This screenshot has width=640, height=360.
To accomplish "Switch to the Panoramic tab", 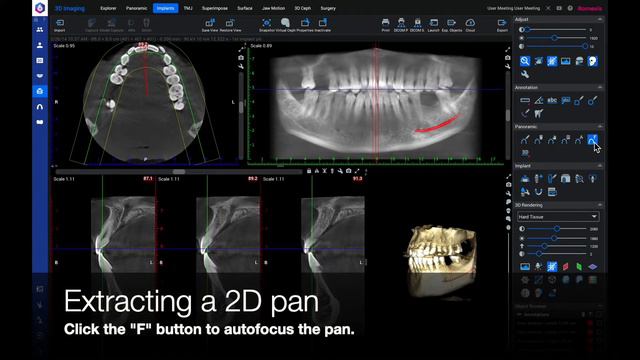I will click(x=137, y=8).
